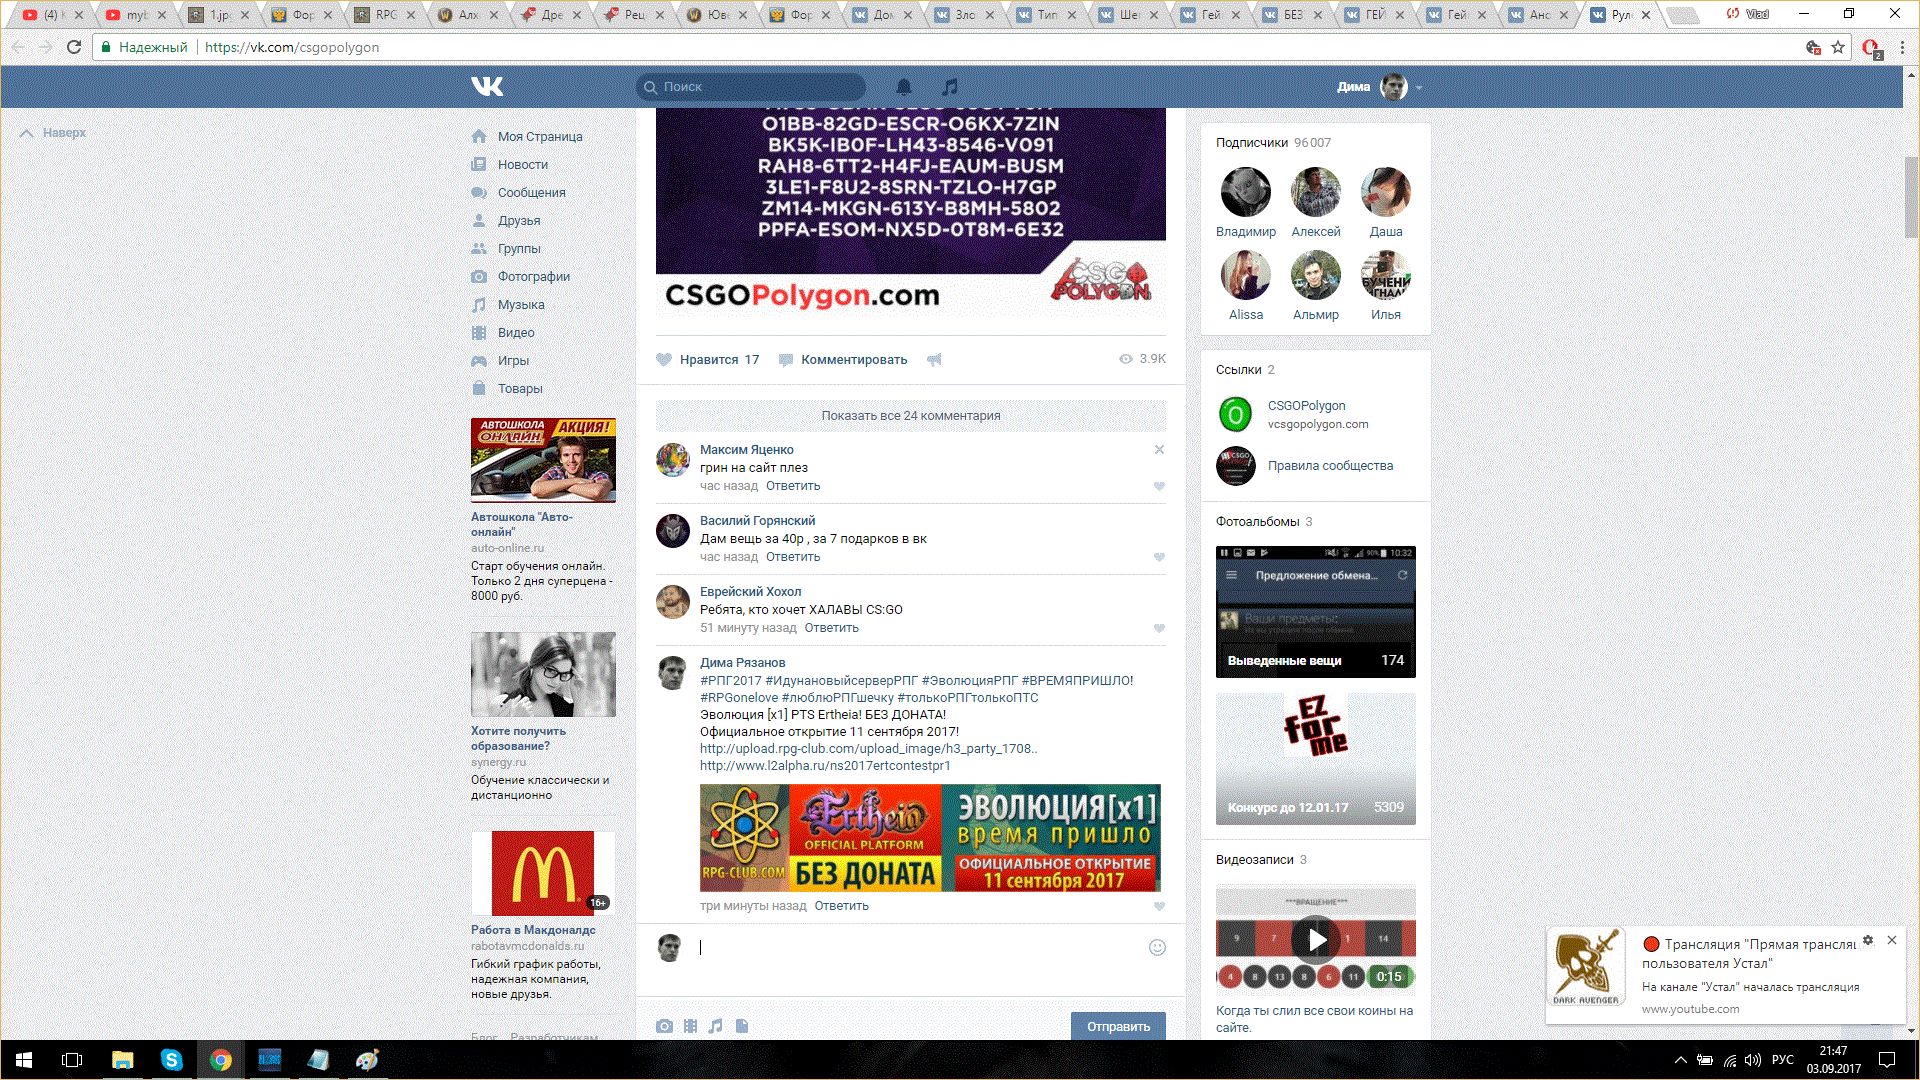The width and height of the screenshot is (1920, 1080).
Task: Play the roulette video thumbnail
Action: point(1316,939)
